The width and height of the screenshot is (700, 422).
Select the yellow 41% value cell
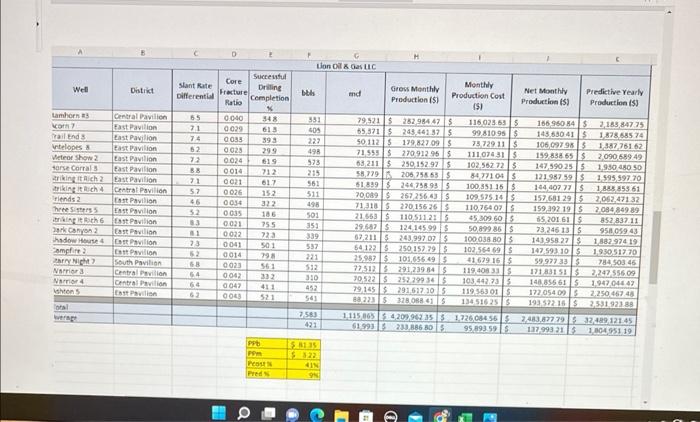coord(304,365)
